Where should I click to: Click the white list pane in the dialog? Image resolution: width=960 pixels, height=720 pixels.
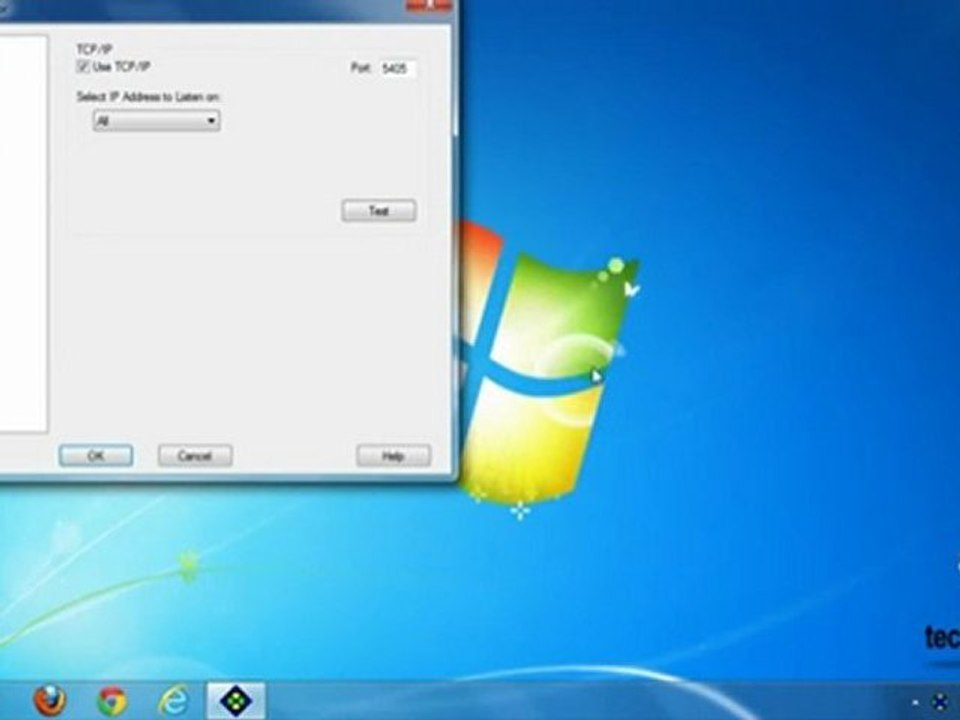(x=23, y=234)
